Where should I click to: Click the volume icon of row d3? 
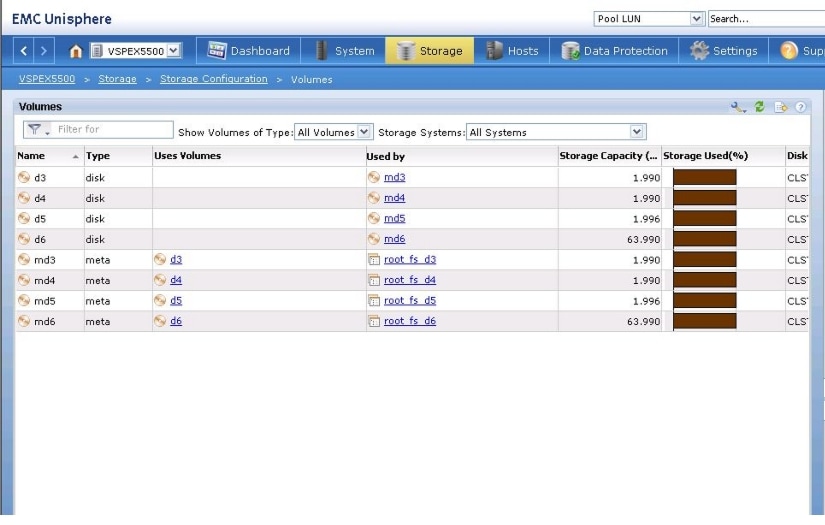tap(24, 177)
